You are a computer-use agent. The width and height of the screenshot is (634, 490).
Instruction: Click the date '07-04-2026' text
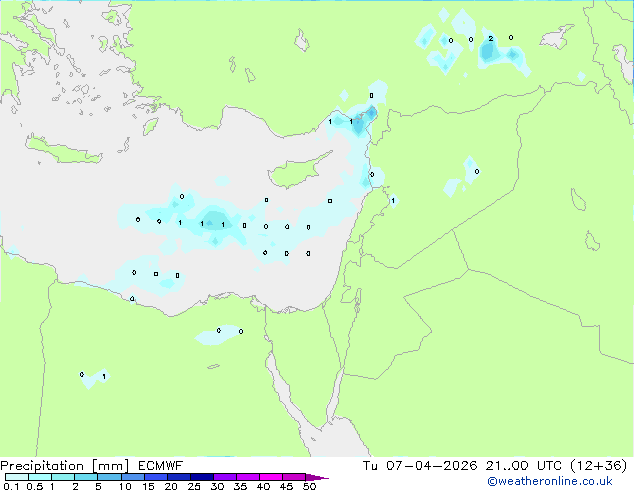(x=431, y=465)
